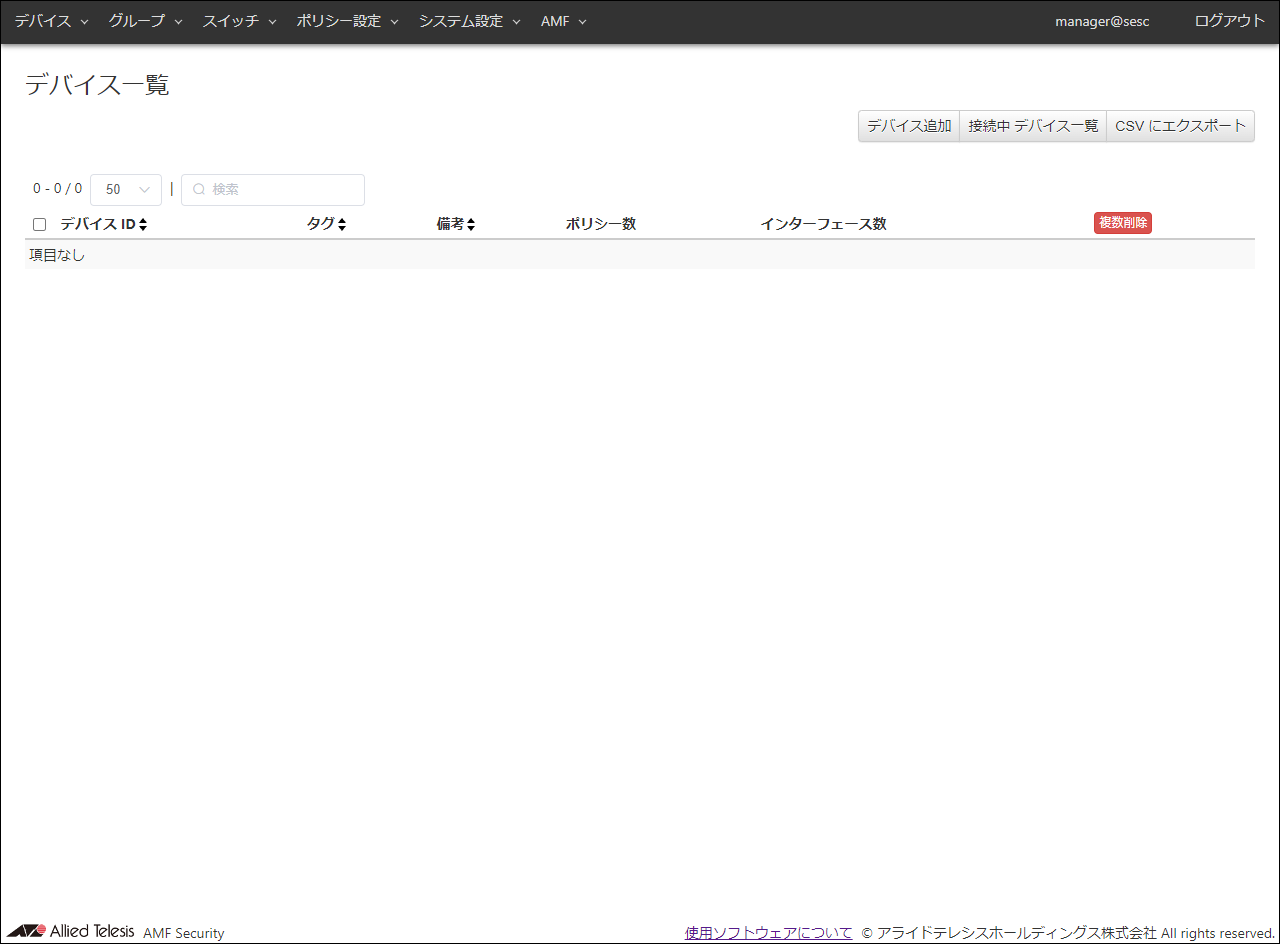
Task: Expand the デバイス menu
Action: pos(51,21)
